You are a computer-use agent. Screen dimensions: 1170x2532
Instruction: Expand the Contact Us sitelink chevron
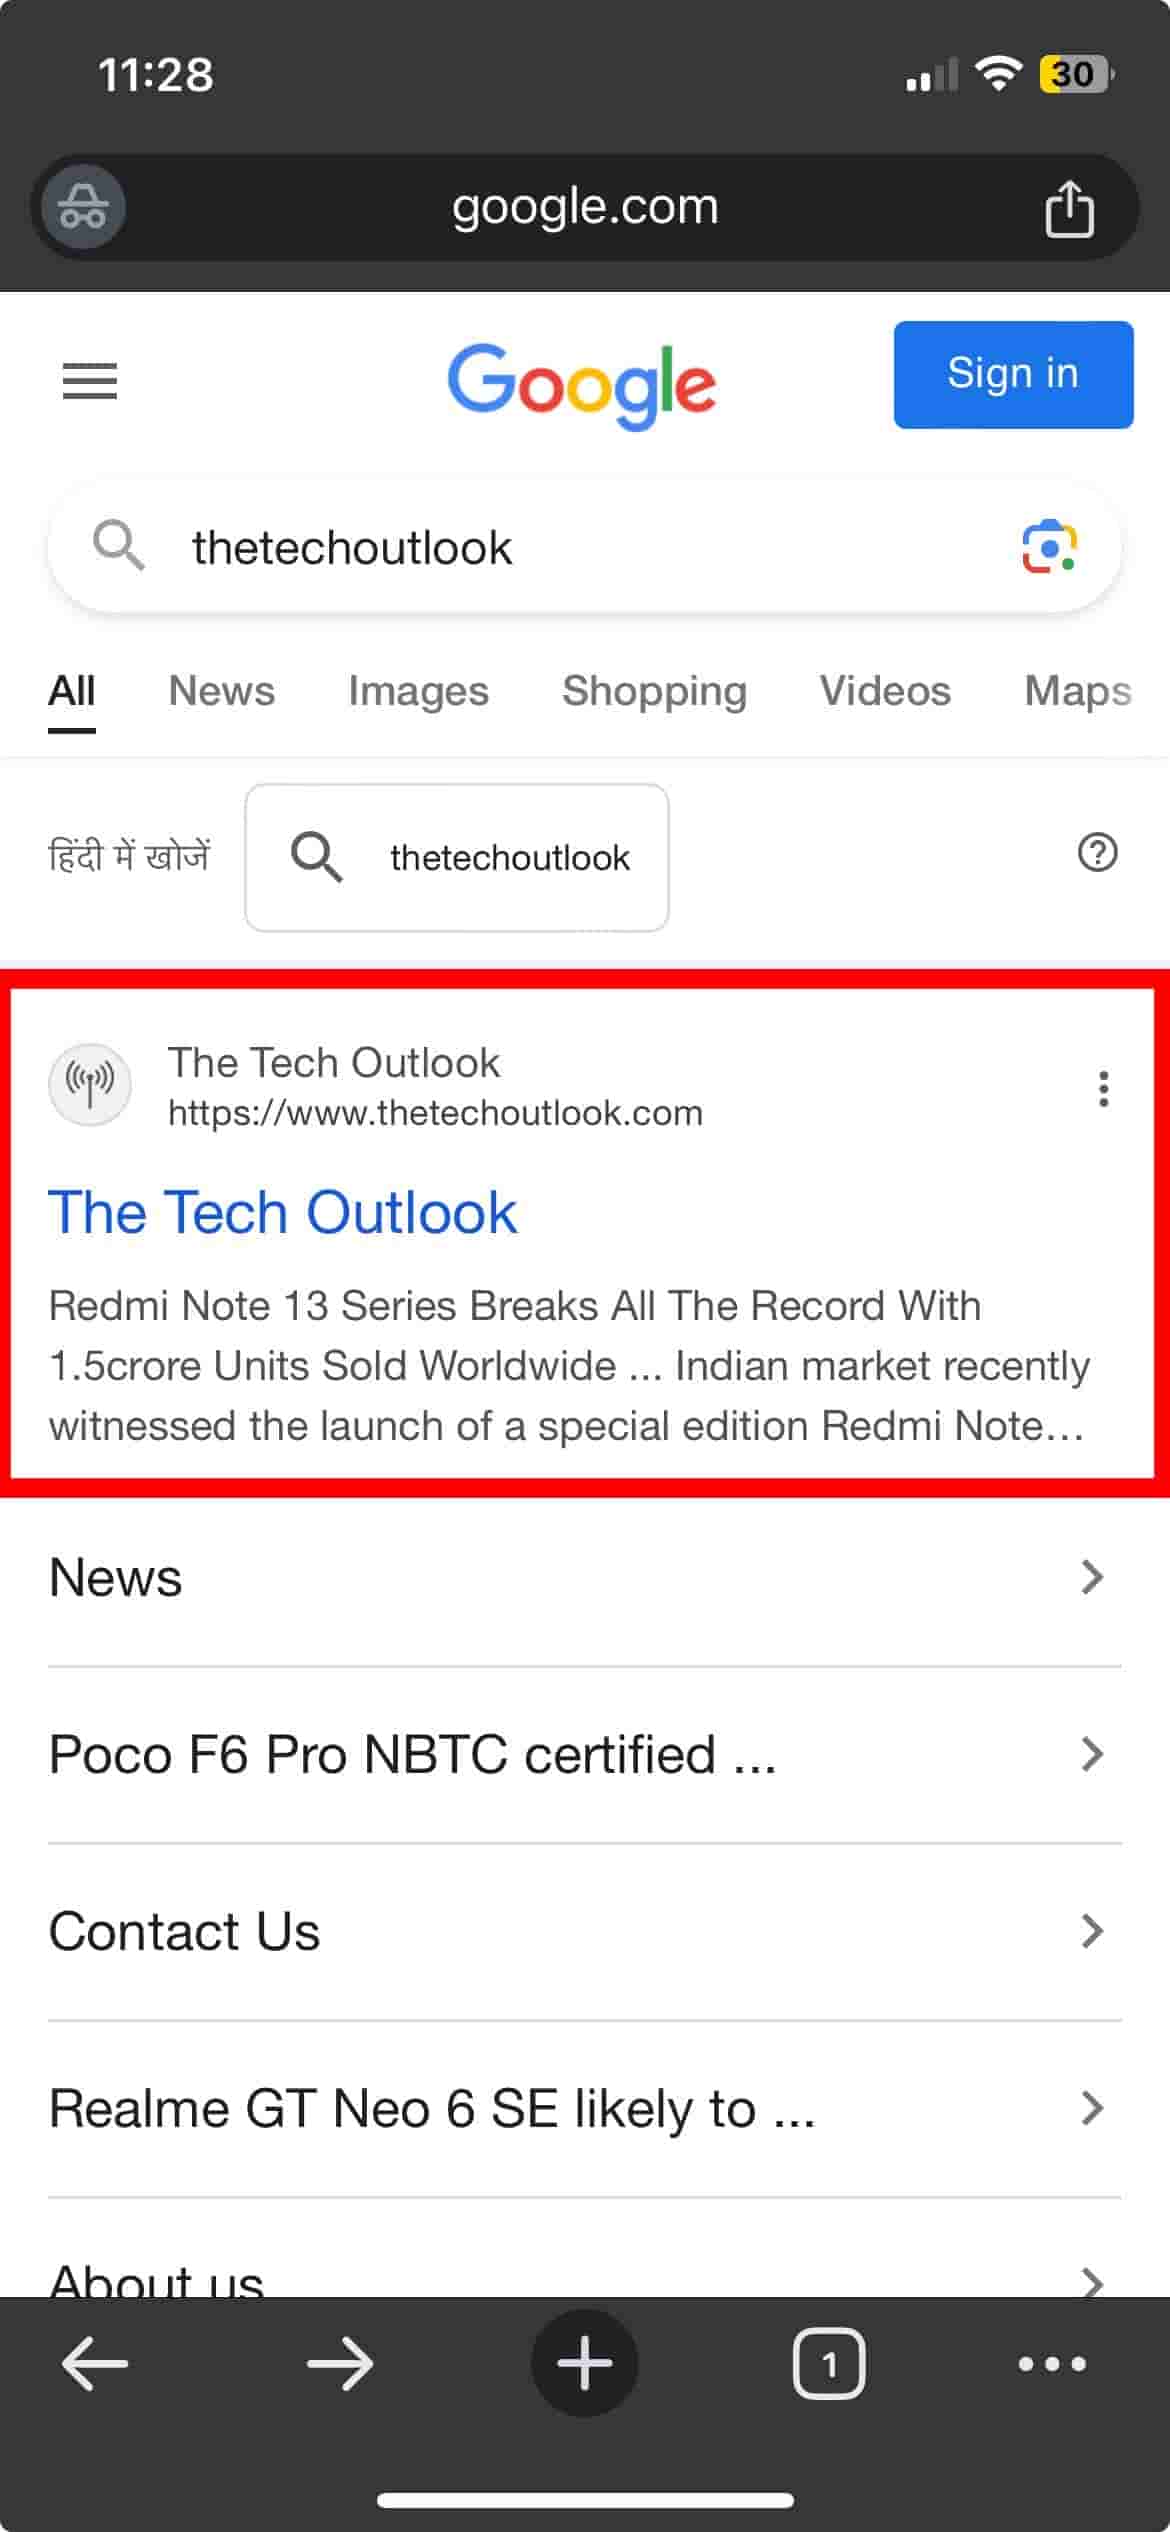(1092, 1931)
